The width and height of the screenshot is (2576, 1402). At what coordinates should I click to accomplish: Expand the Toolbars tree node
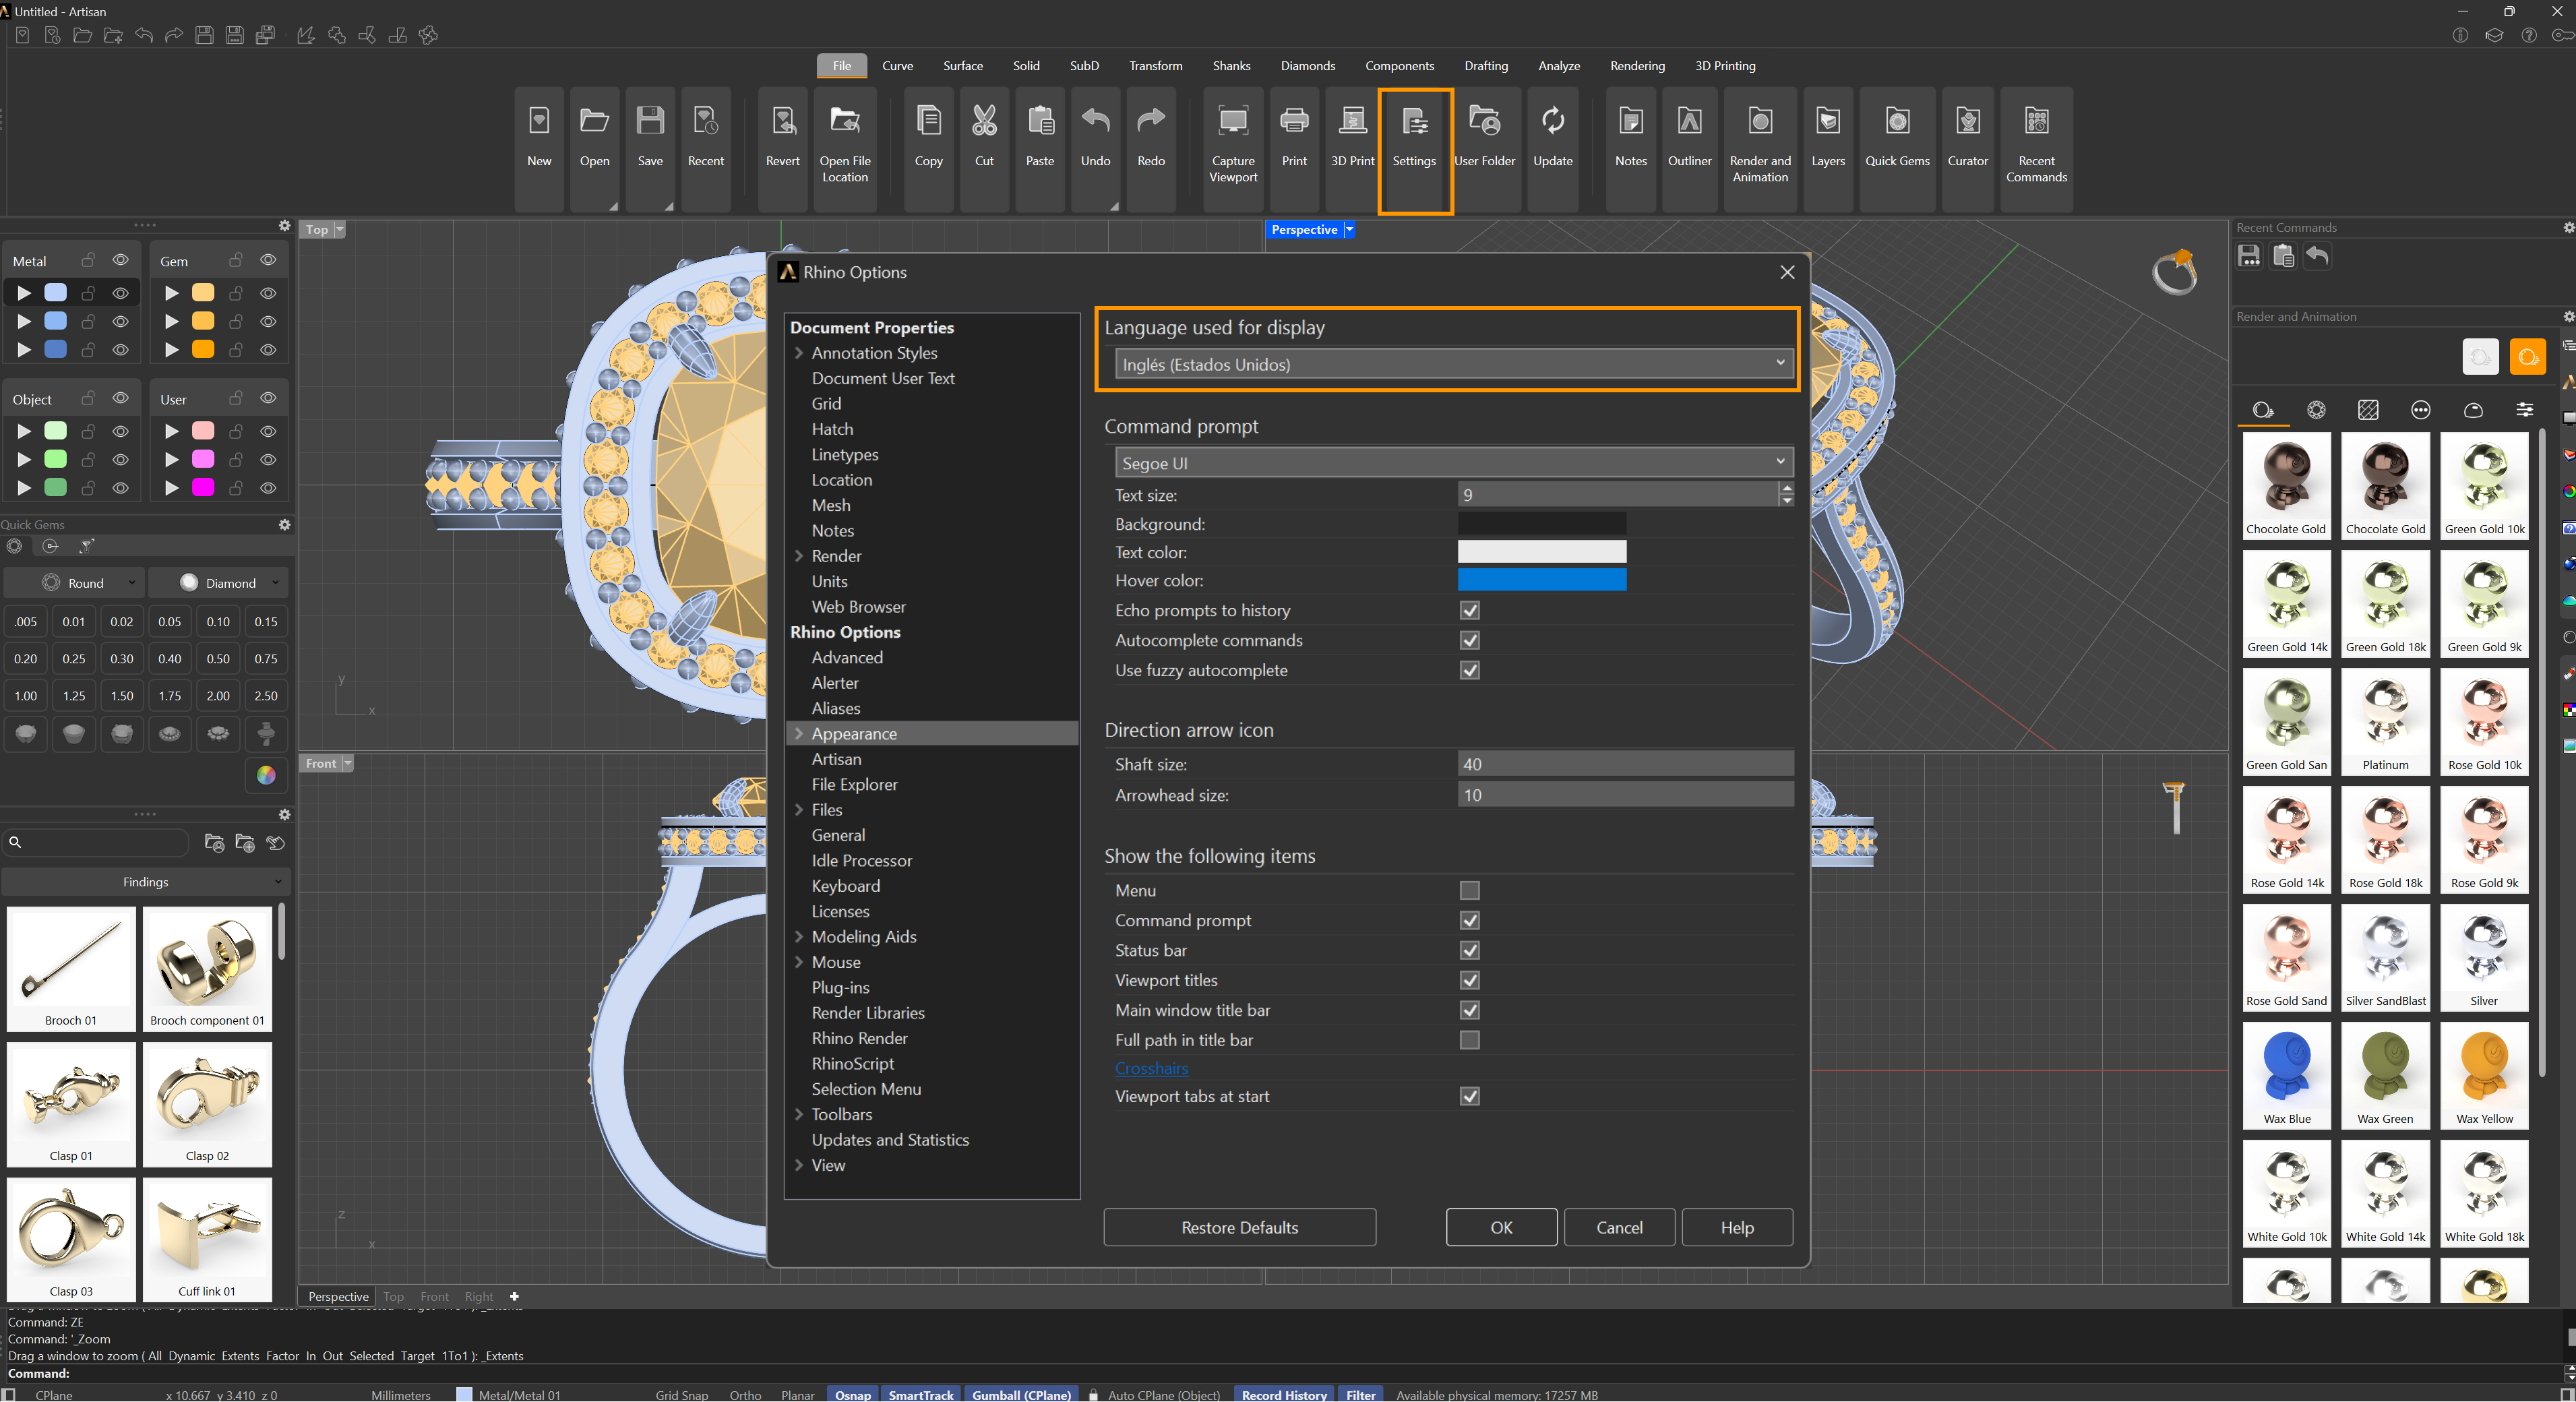(799, 1114)
